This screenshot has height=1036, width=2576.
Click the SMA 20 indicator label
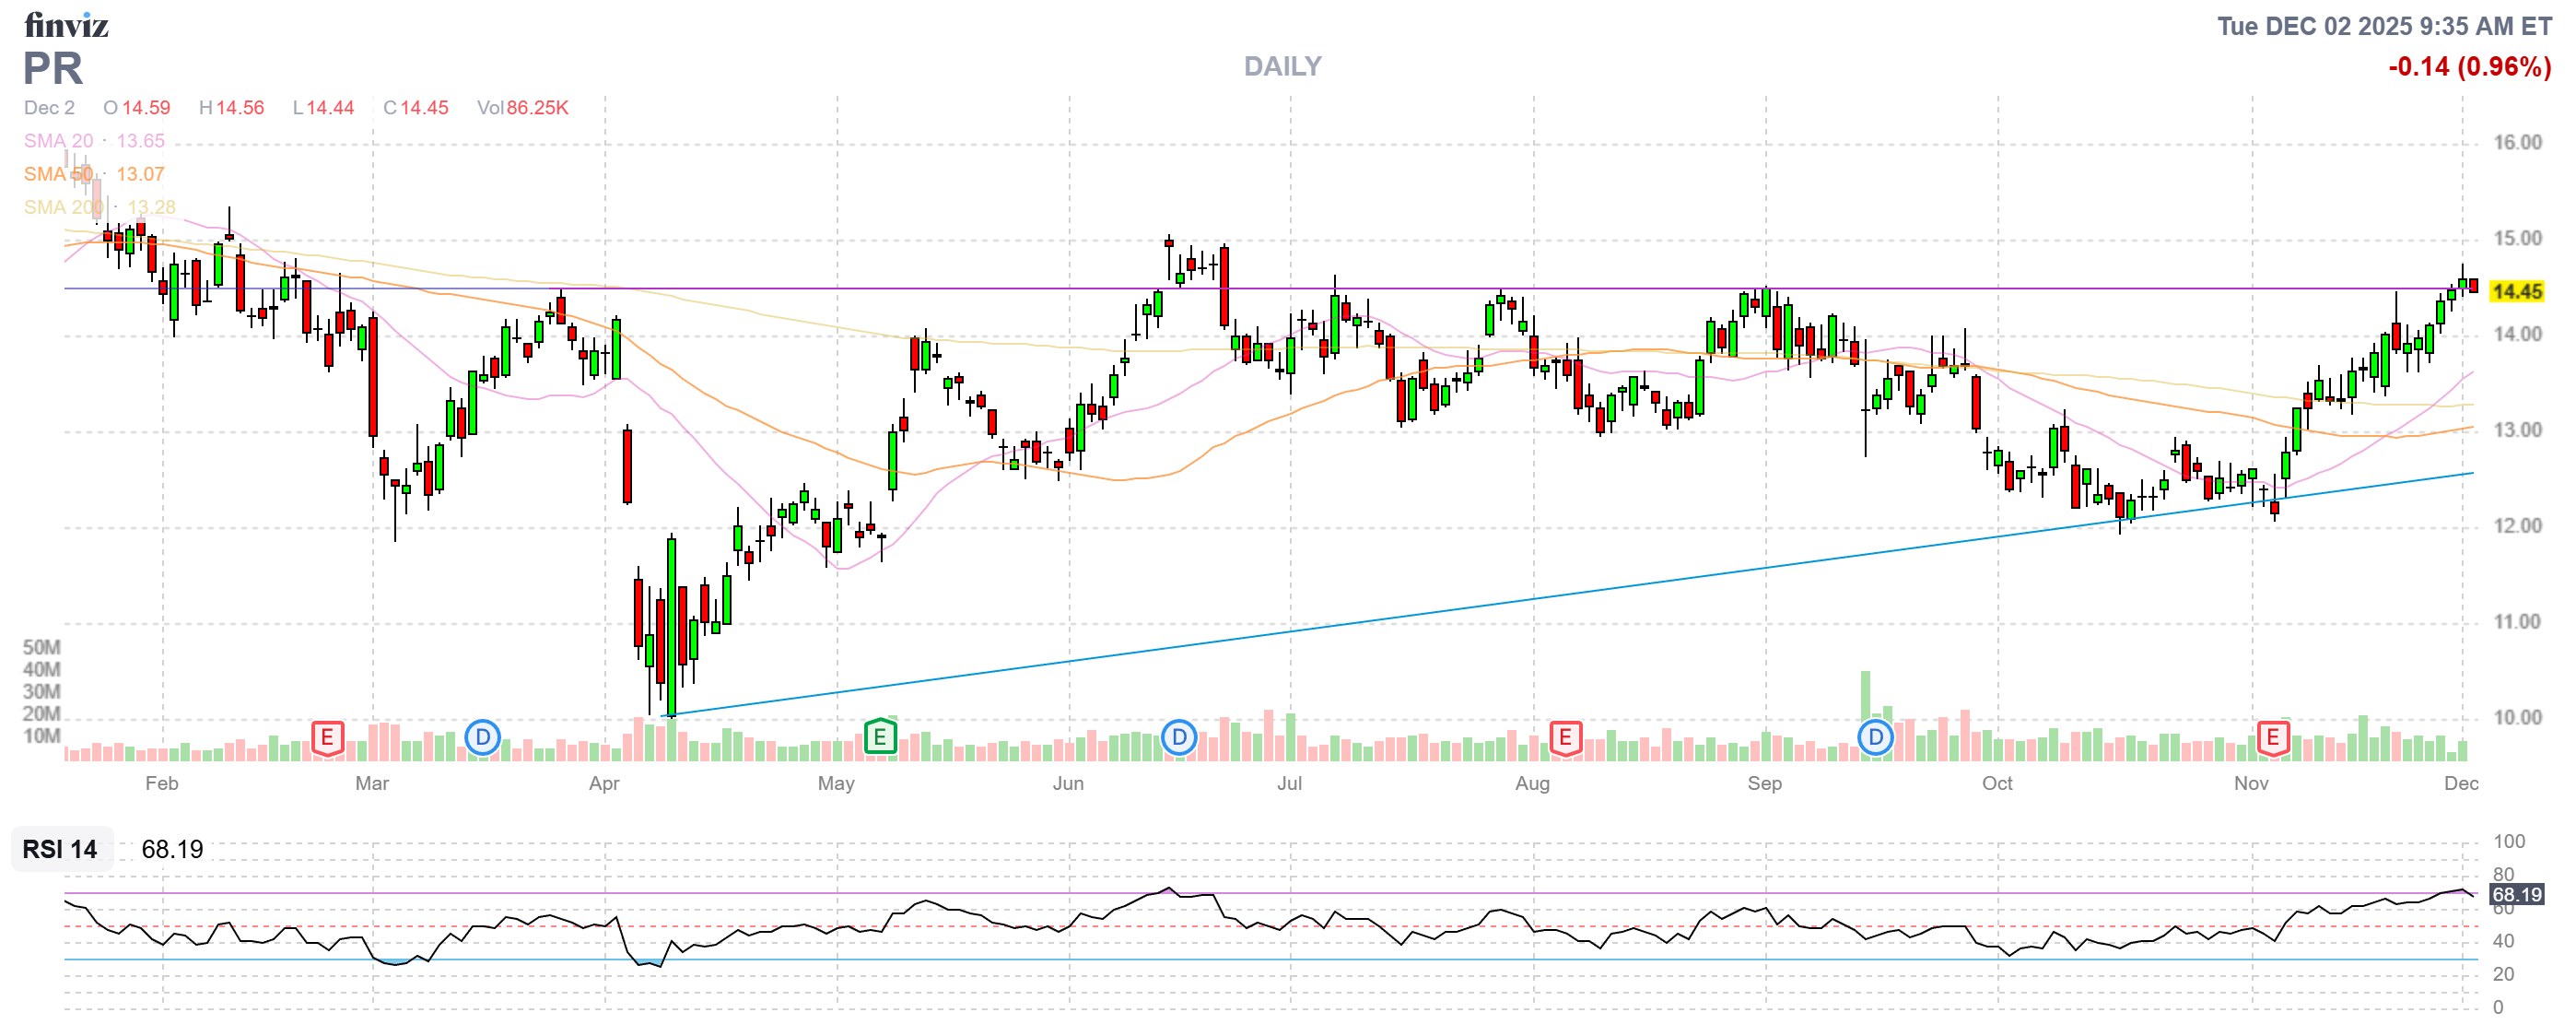click(58, 141)
